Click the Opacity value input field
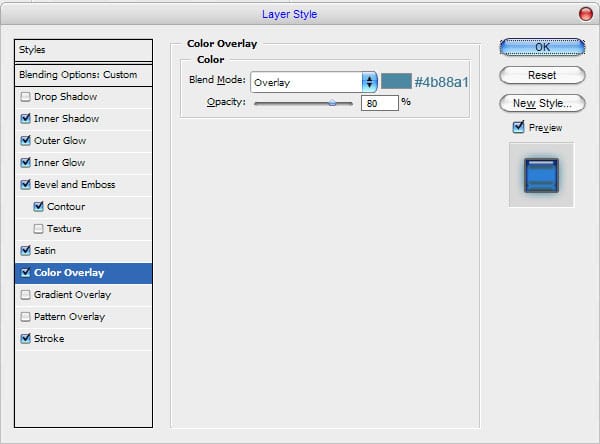This screenshot has height=444, width=600. click(x=379, y=102)
